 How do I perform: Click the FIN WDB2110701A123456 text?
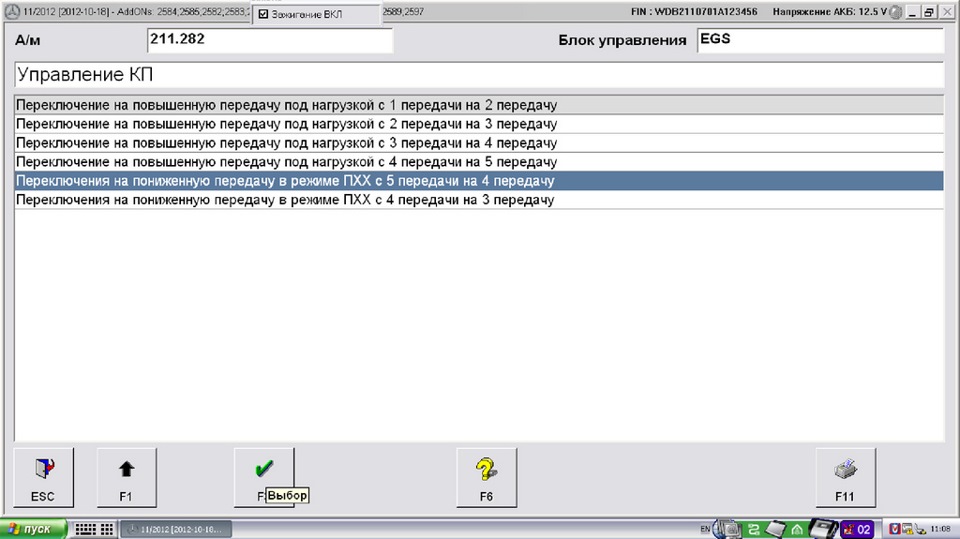pos(694,12)
